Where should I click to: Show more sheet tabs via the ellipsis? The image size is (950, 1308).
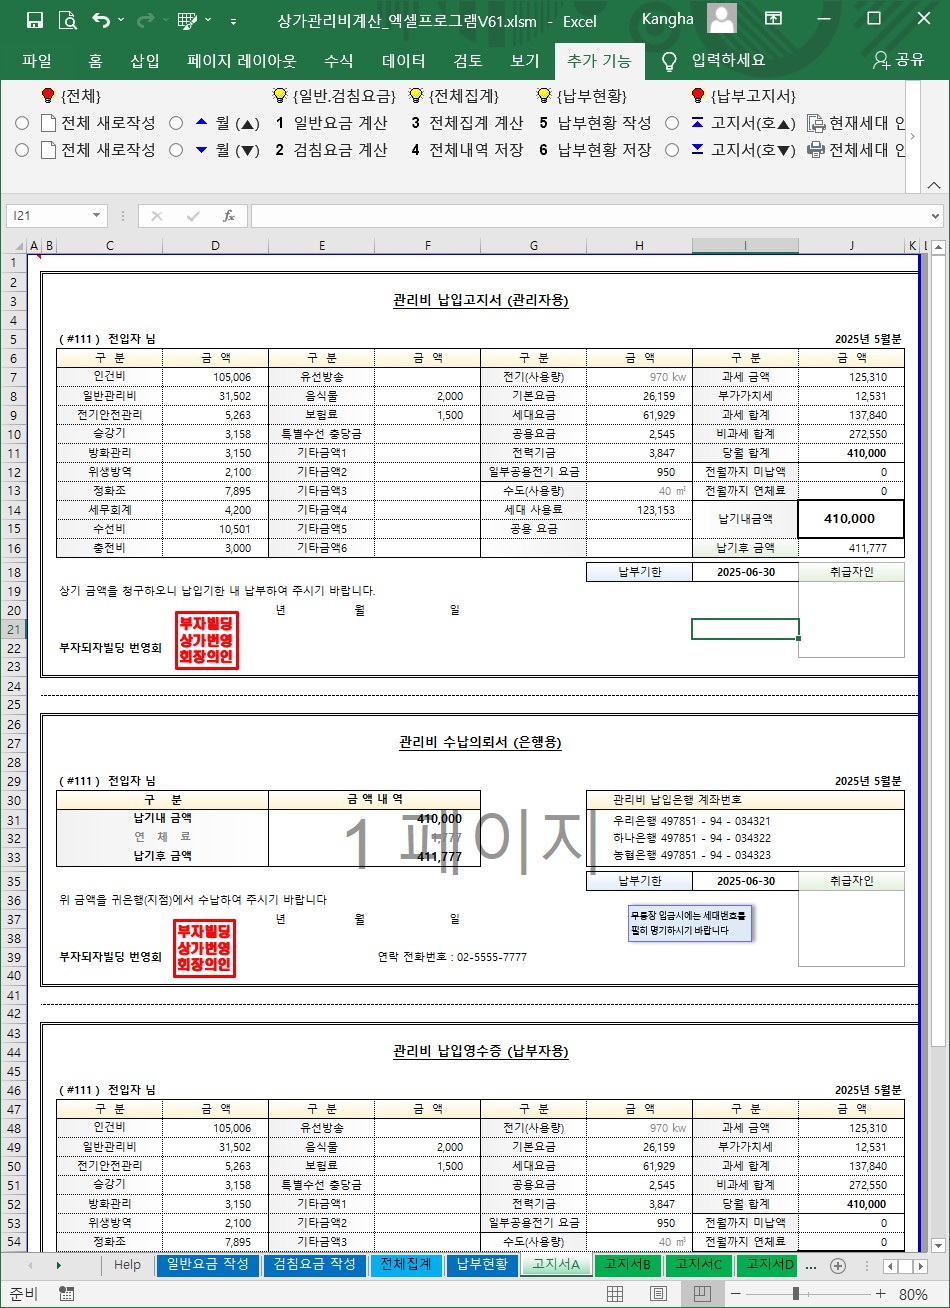(x=810, y=1266)
